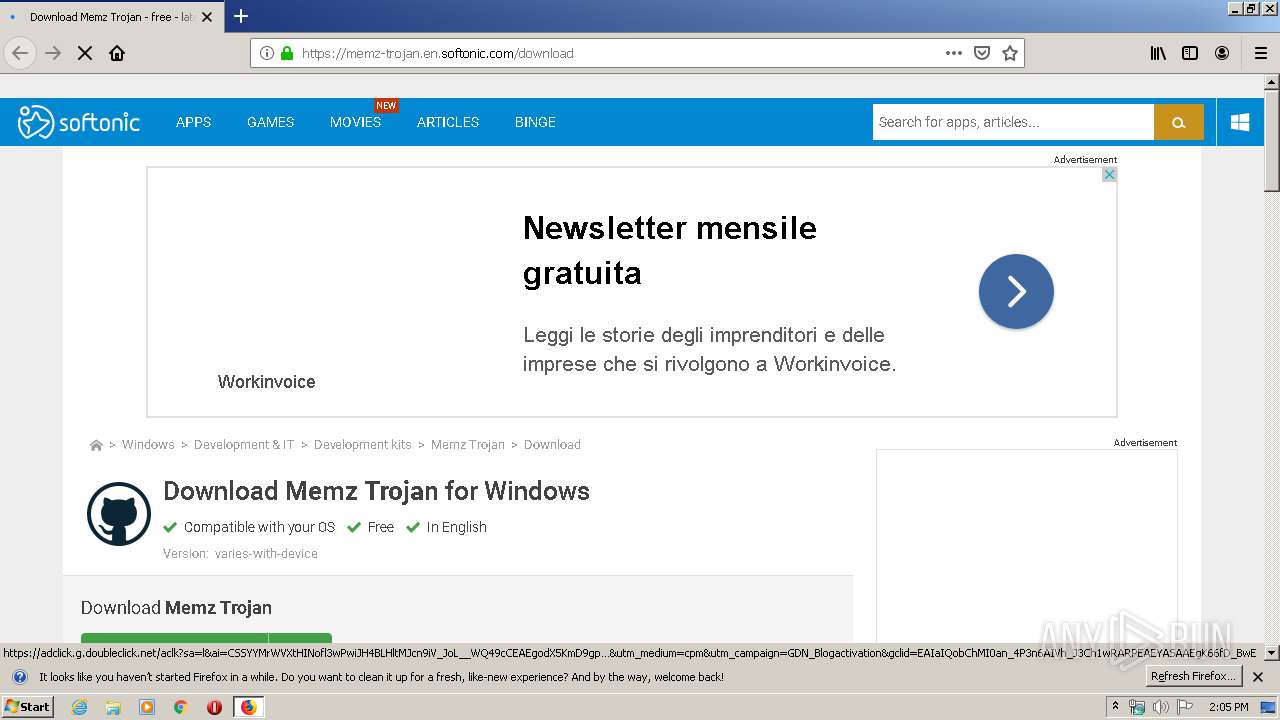Click the Memz Trojan GitHub app icon
The width and height of the screenshot is (1280, 720).
[x=119, y=514]
